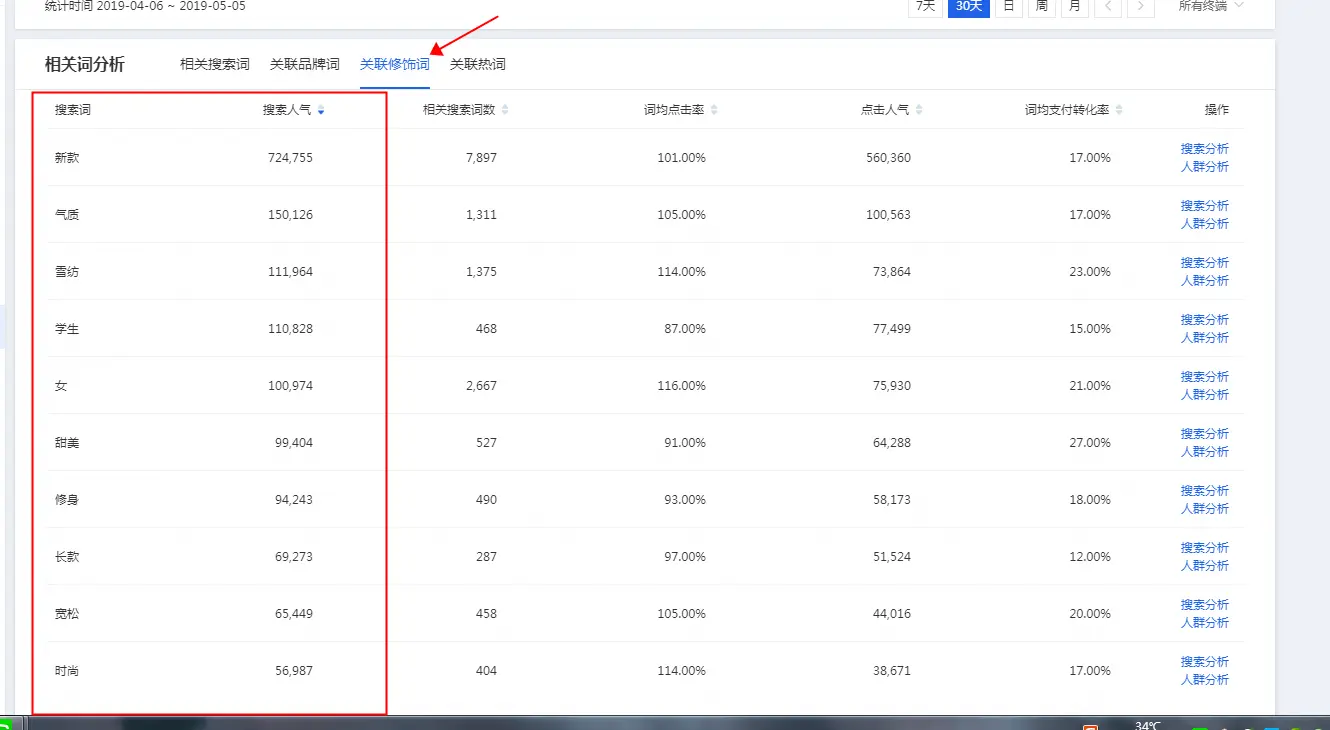This screenshot has width=1330, height=730.
Task: Go to next period with right chevron
Action: click(x=1141, y=6)
